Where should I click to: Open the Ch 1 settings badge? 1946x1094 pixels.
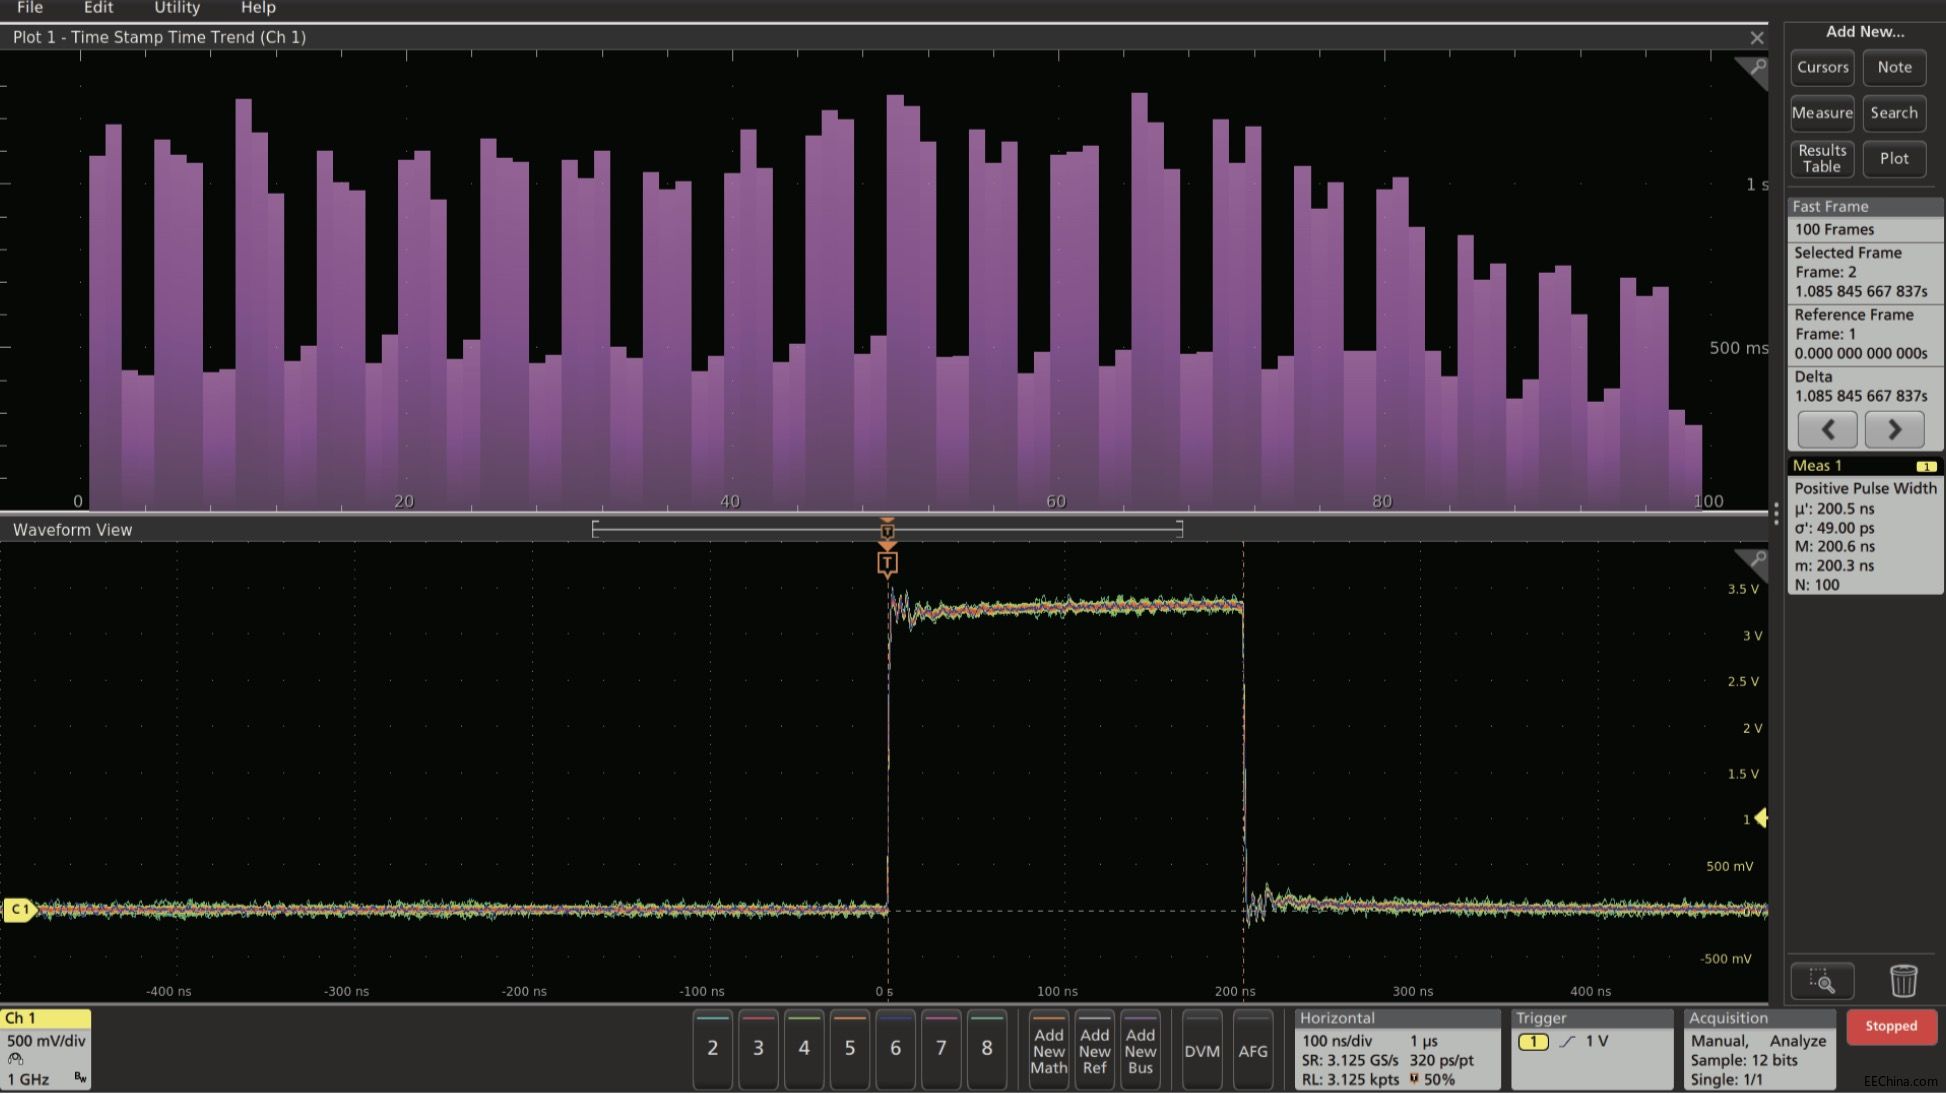[x=46, y=1049]
